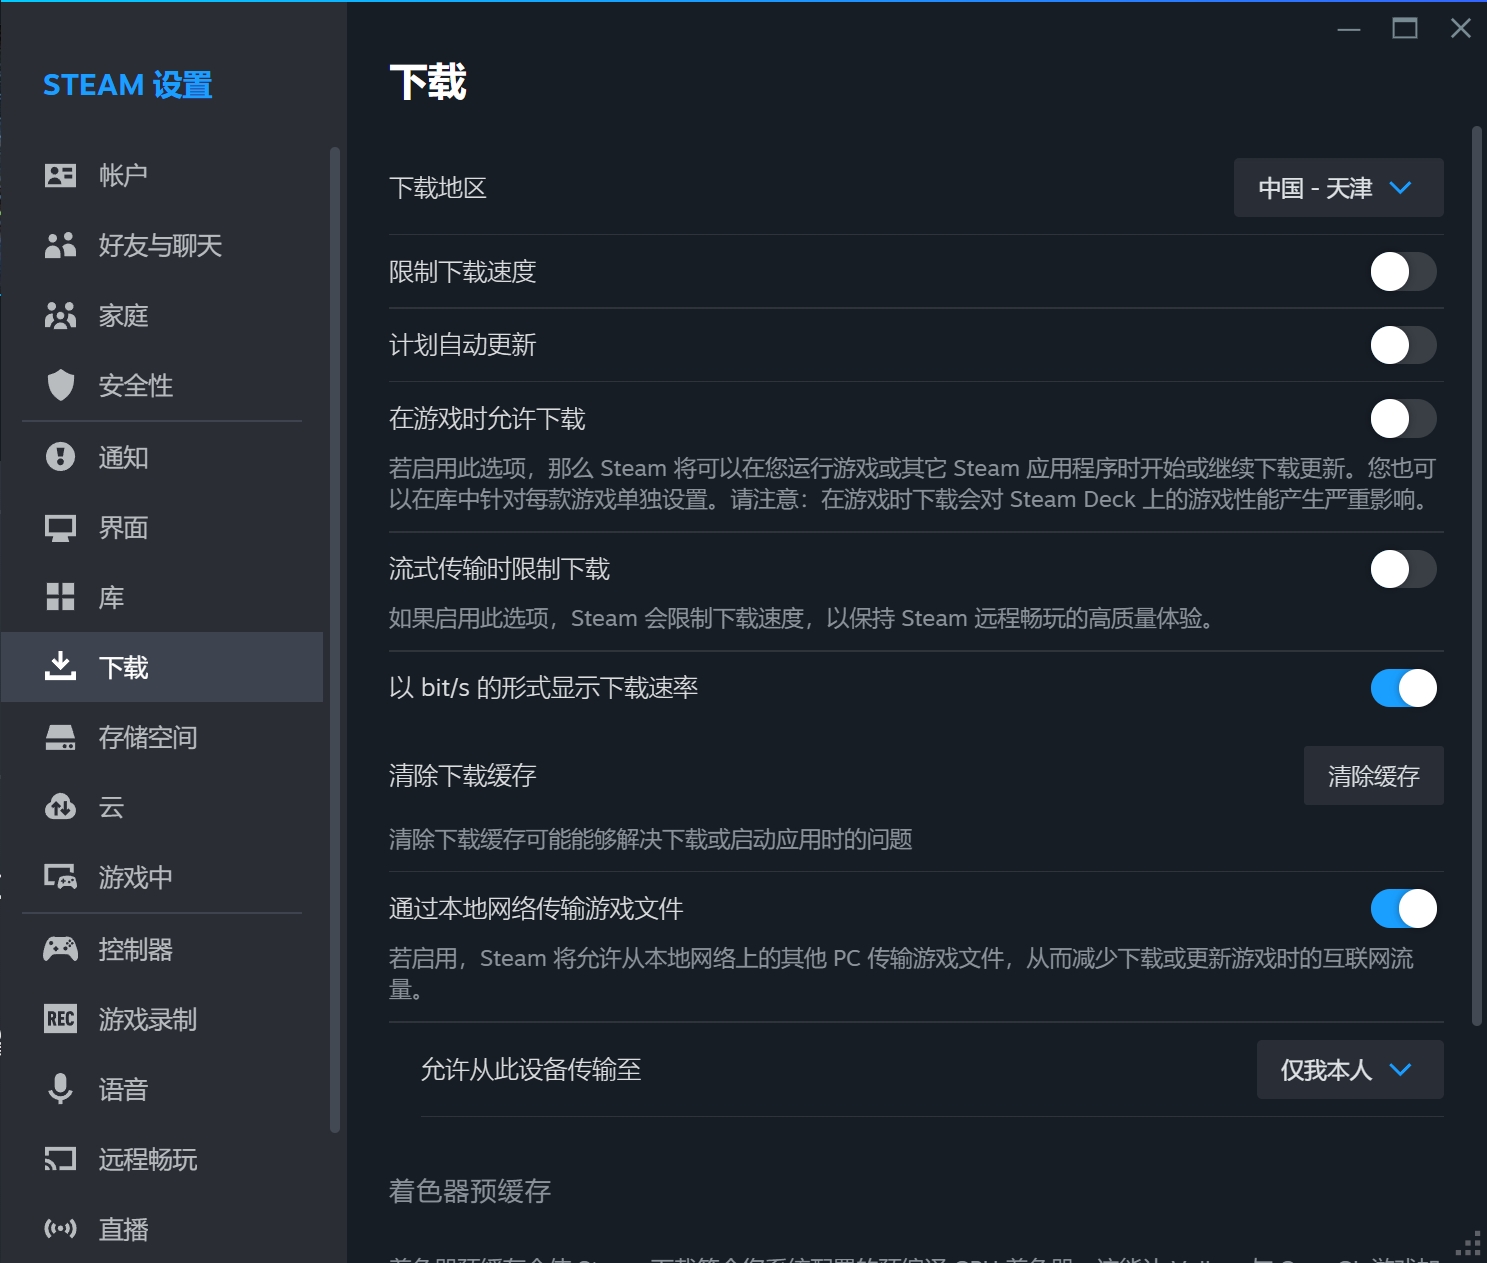Image resolution: width=1487 pixels, height=1263 pixels.
Task: Click the 清除下载缓存 label
Action: pos(463,776)
